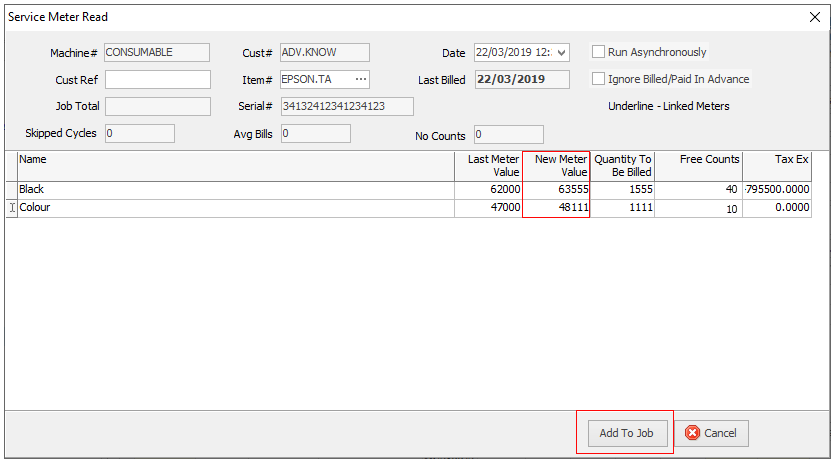Click the Quantity To Be Billed header
The width and height of the screenshot is (831, 459).
click(622, 165)
